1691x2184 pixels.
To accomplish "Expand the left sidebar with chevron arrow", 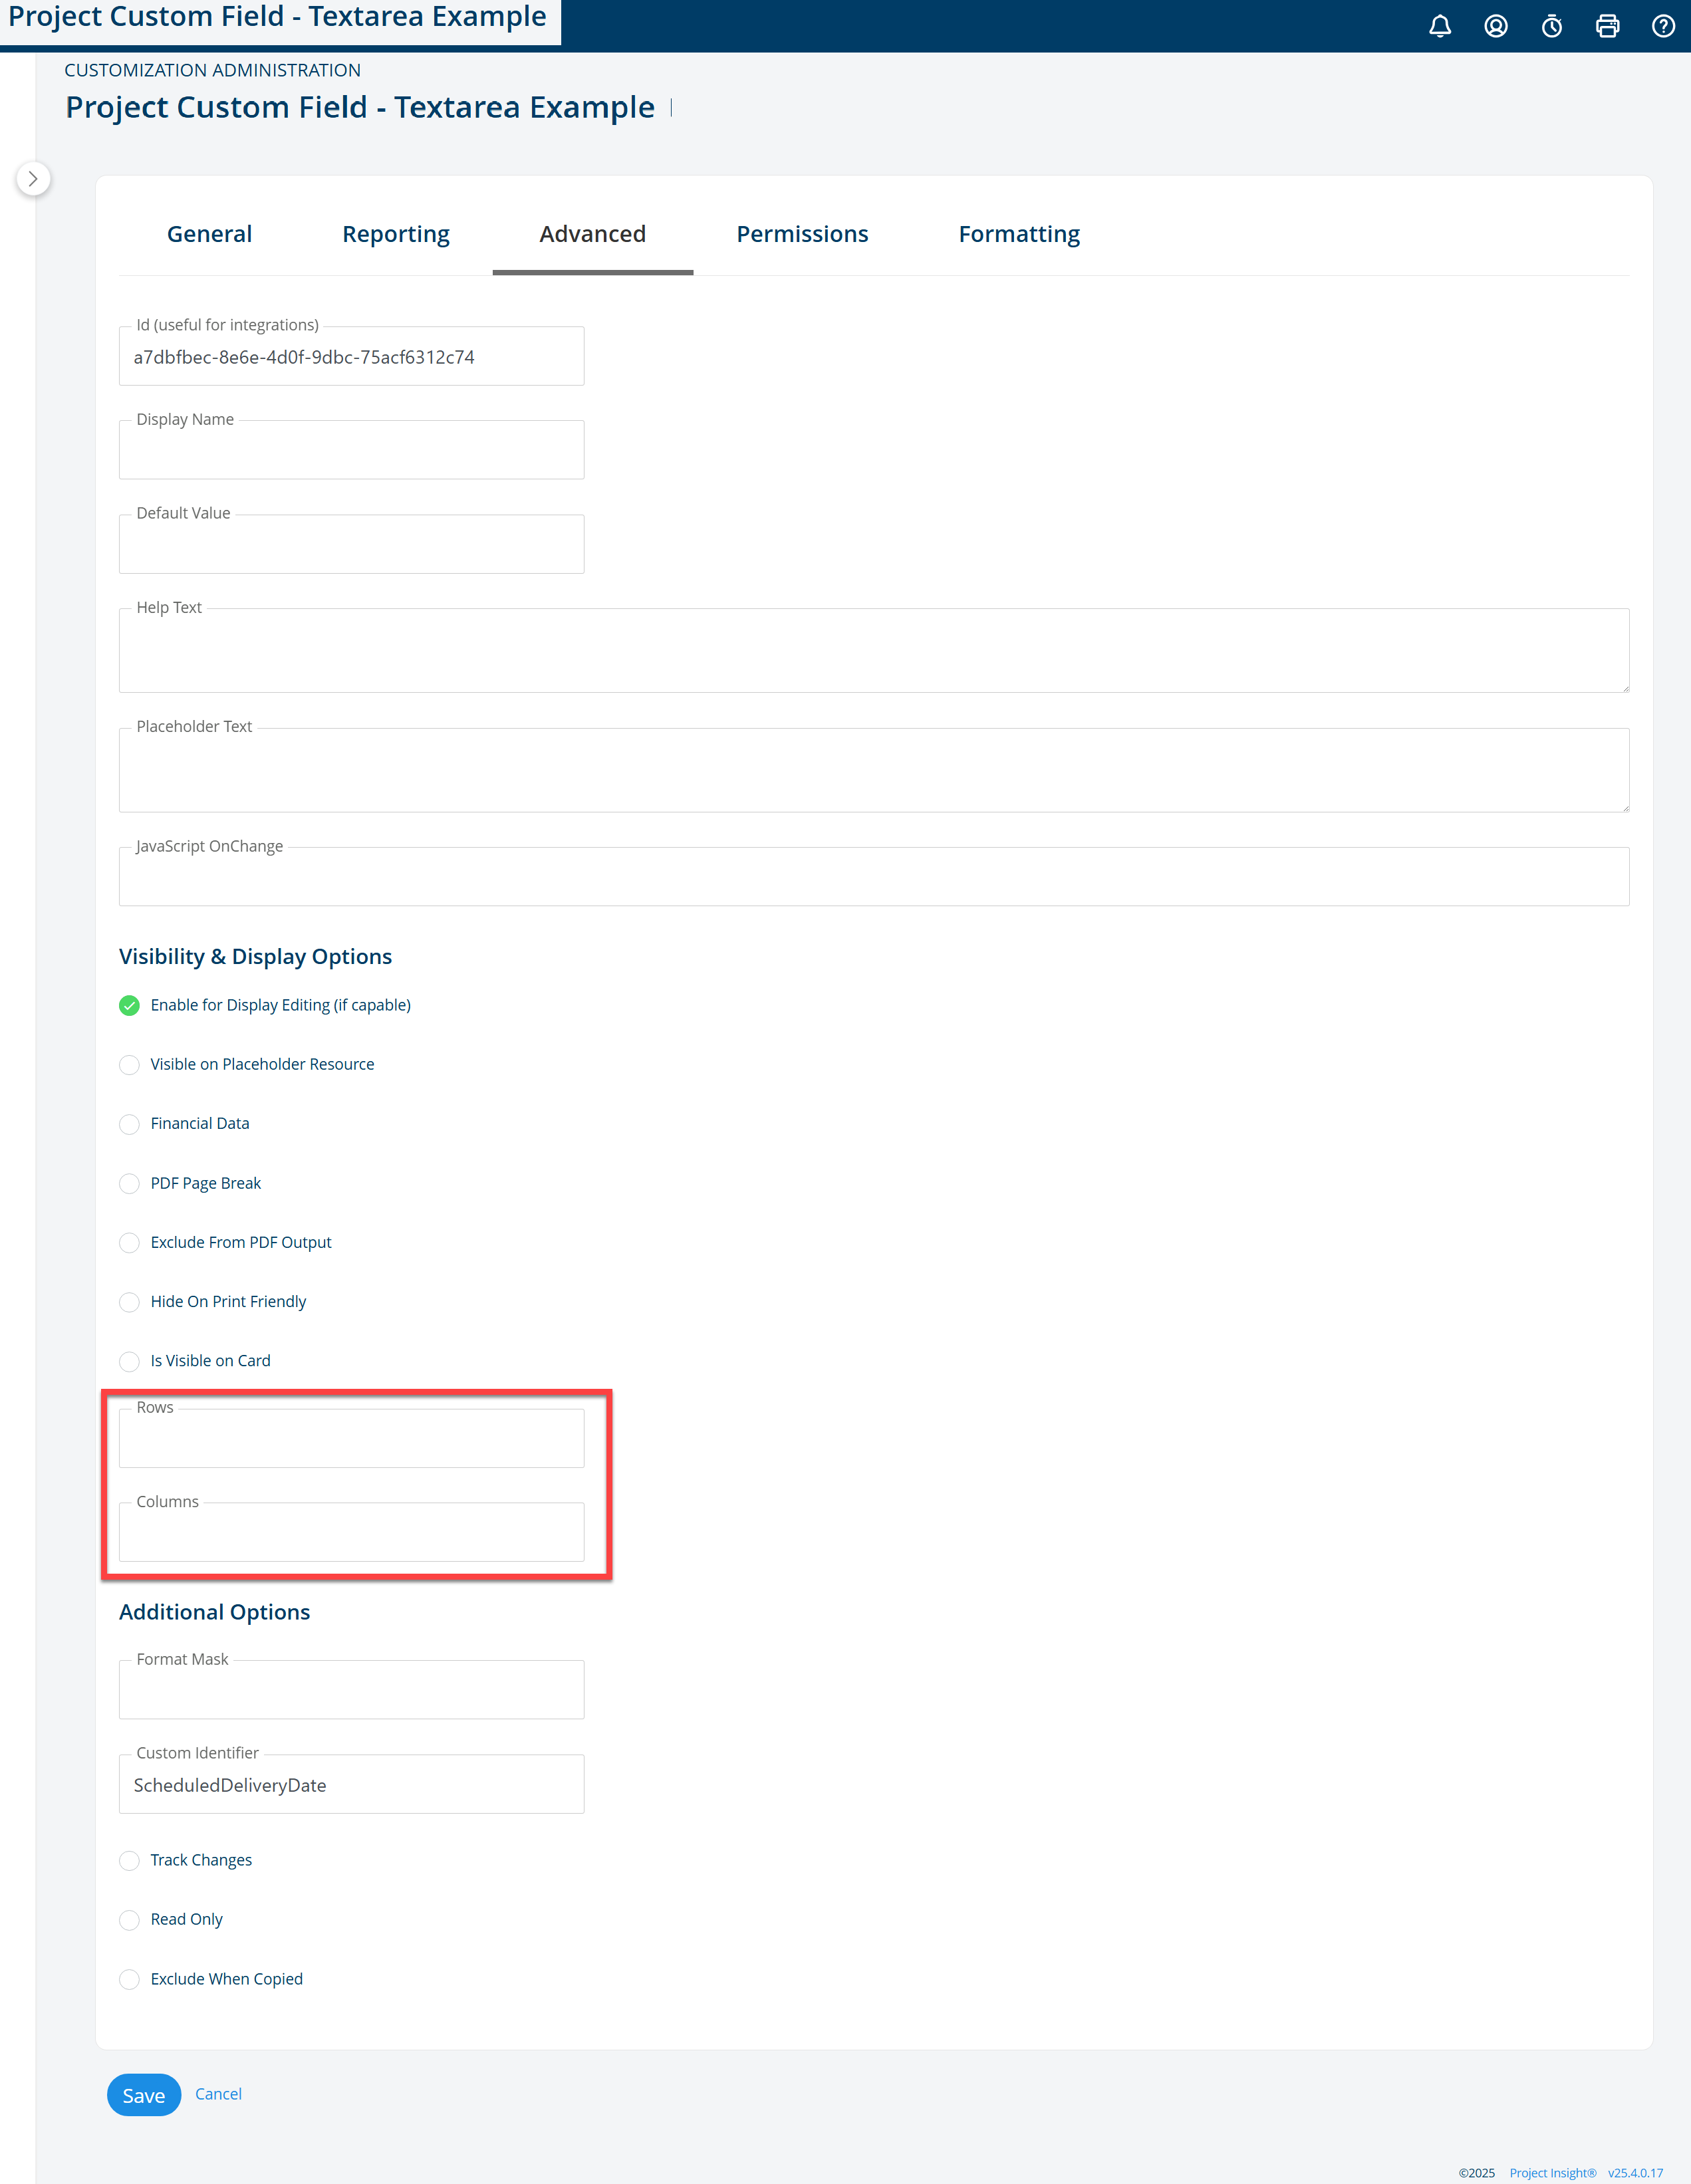I will pyautogui.click(x=33, y=179).
